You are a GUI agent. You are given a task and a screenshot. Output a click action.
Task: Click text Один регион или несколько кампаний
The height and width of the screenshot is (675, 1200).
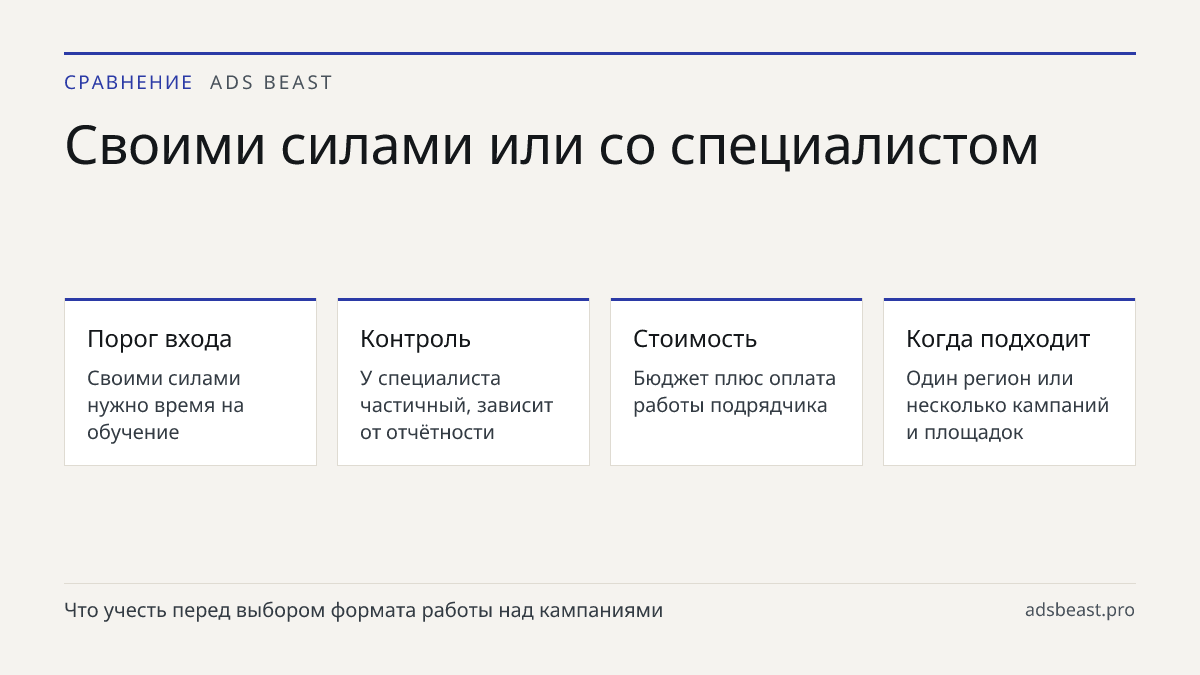(1007, 392)
